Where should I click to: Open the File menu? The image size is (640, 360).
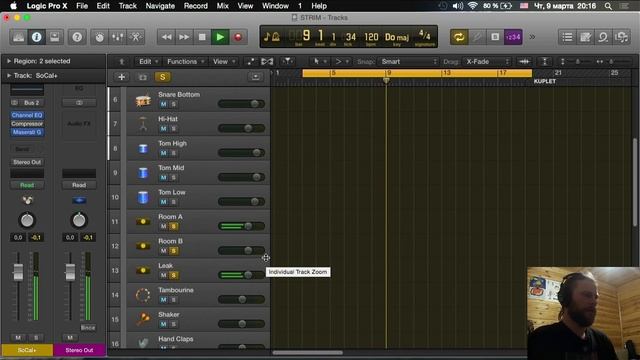click(82, 6)
